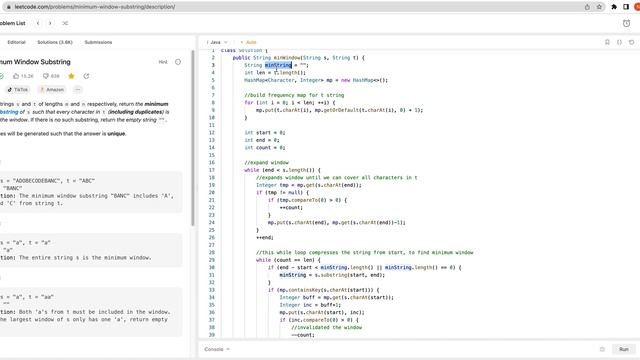Go to the previous problem arrow
640x360 pixels.
pyautogui.click(x=38, y=23)
